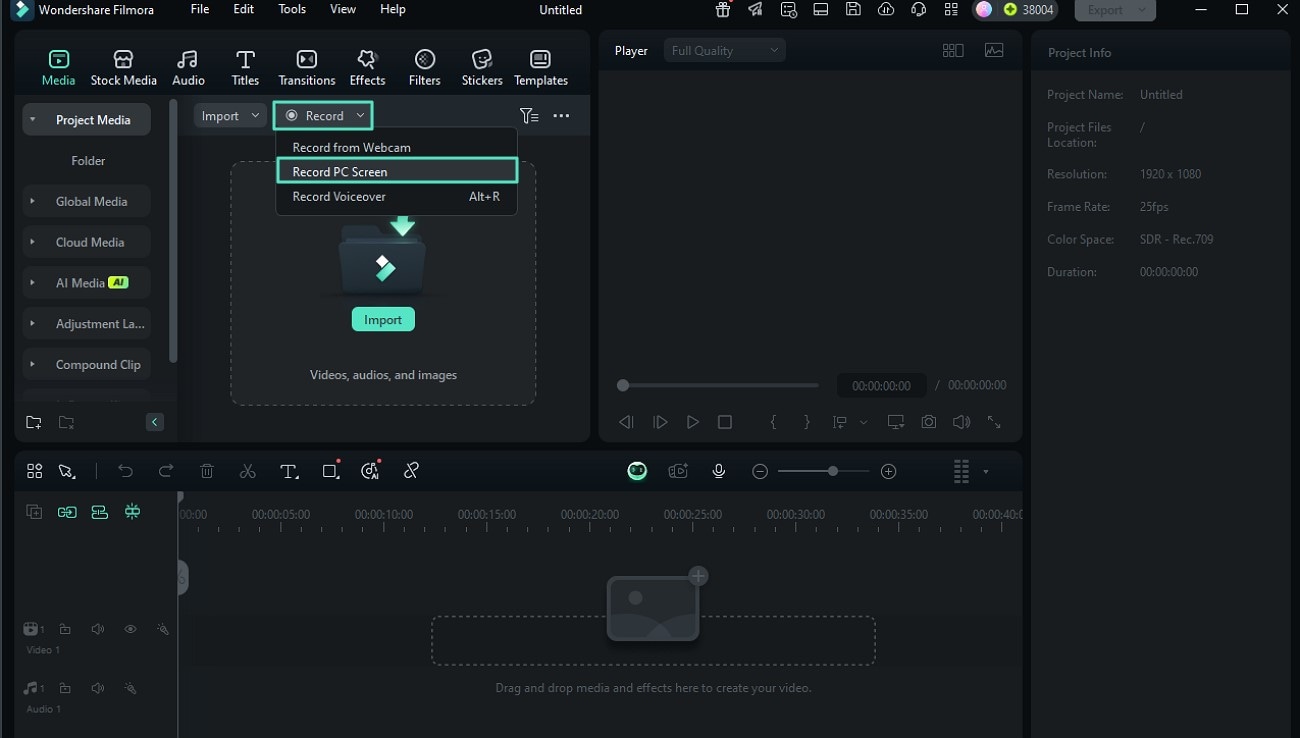
Task: Select the Crop tool in timeline toolbar
Action: coord(331,471)
